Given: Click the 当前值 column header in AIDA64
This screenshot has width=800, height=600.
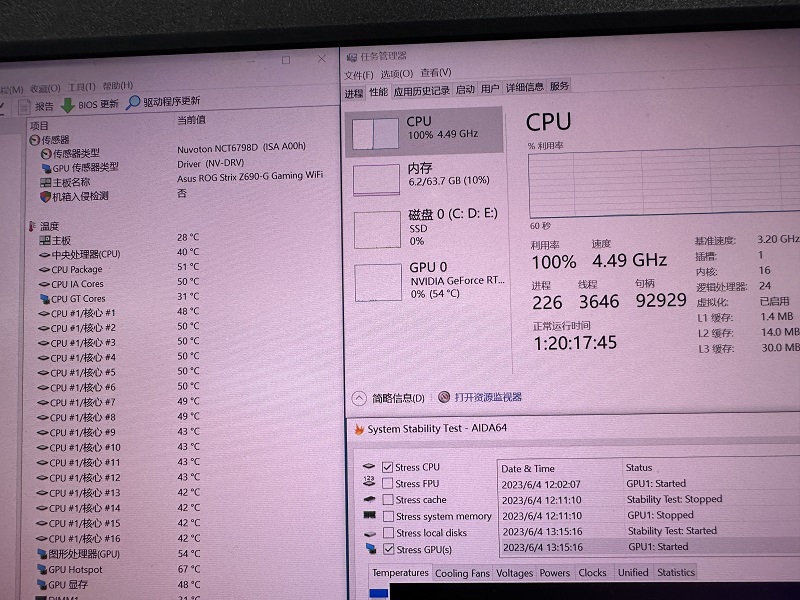Looking at the screenshot, I should (x=191, y=120).
